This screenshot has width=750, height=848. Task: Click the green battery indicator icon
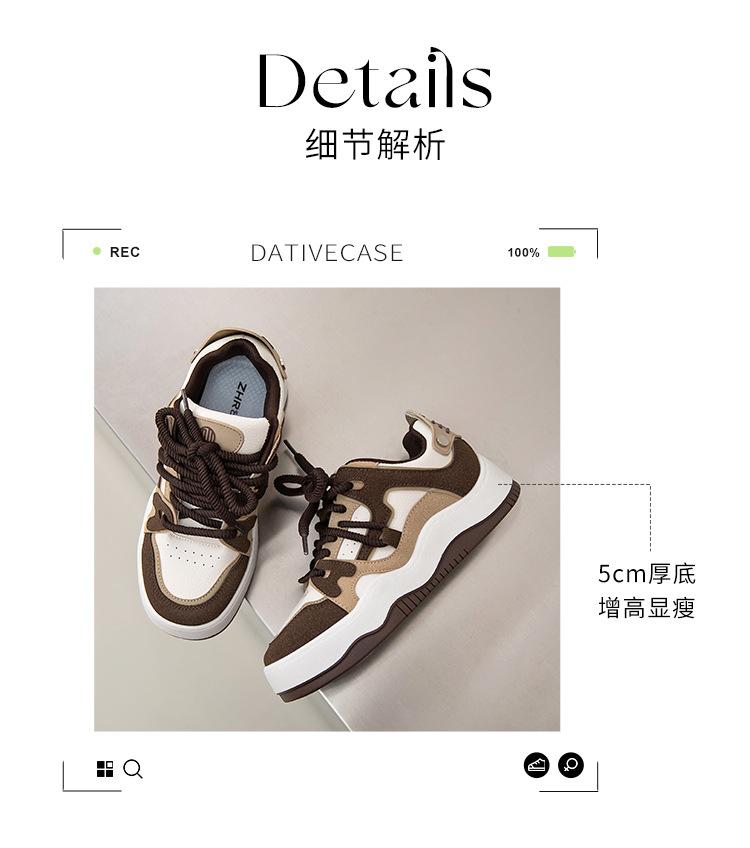pos(562,252)
